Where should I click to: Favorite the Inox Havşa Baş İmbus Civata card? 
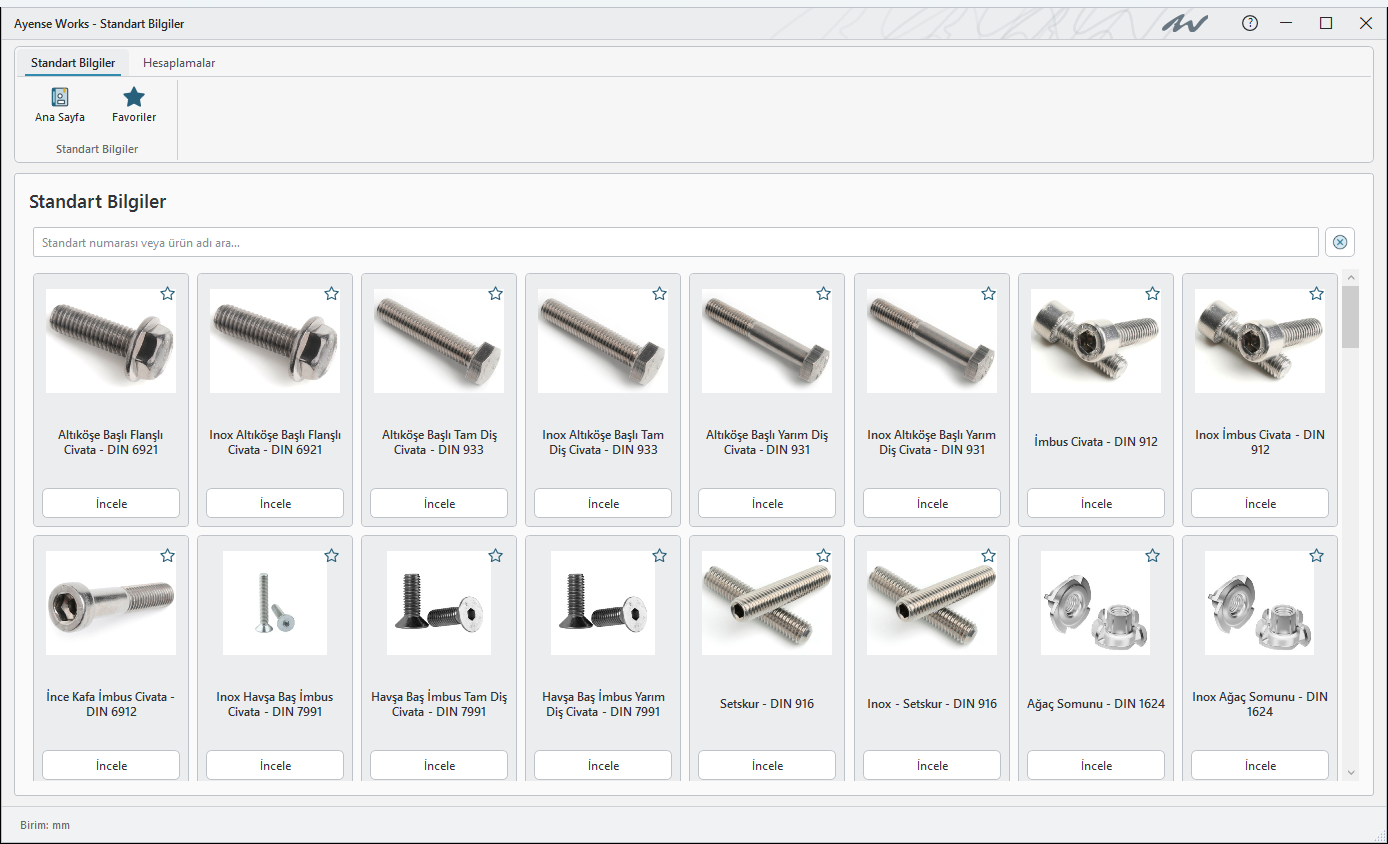tap(332, 555)
